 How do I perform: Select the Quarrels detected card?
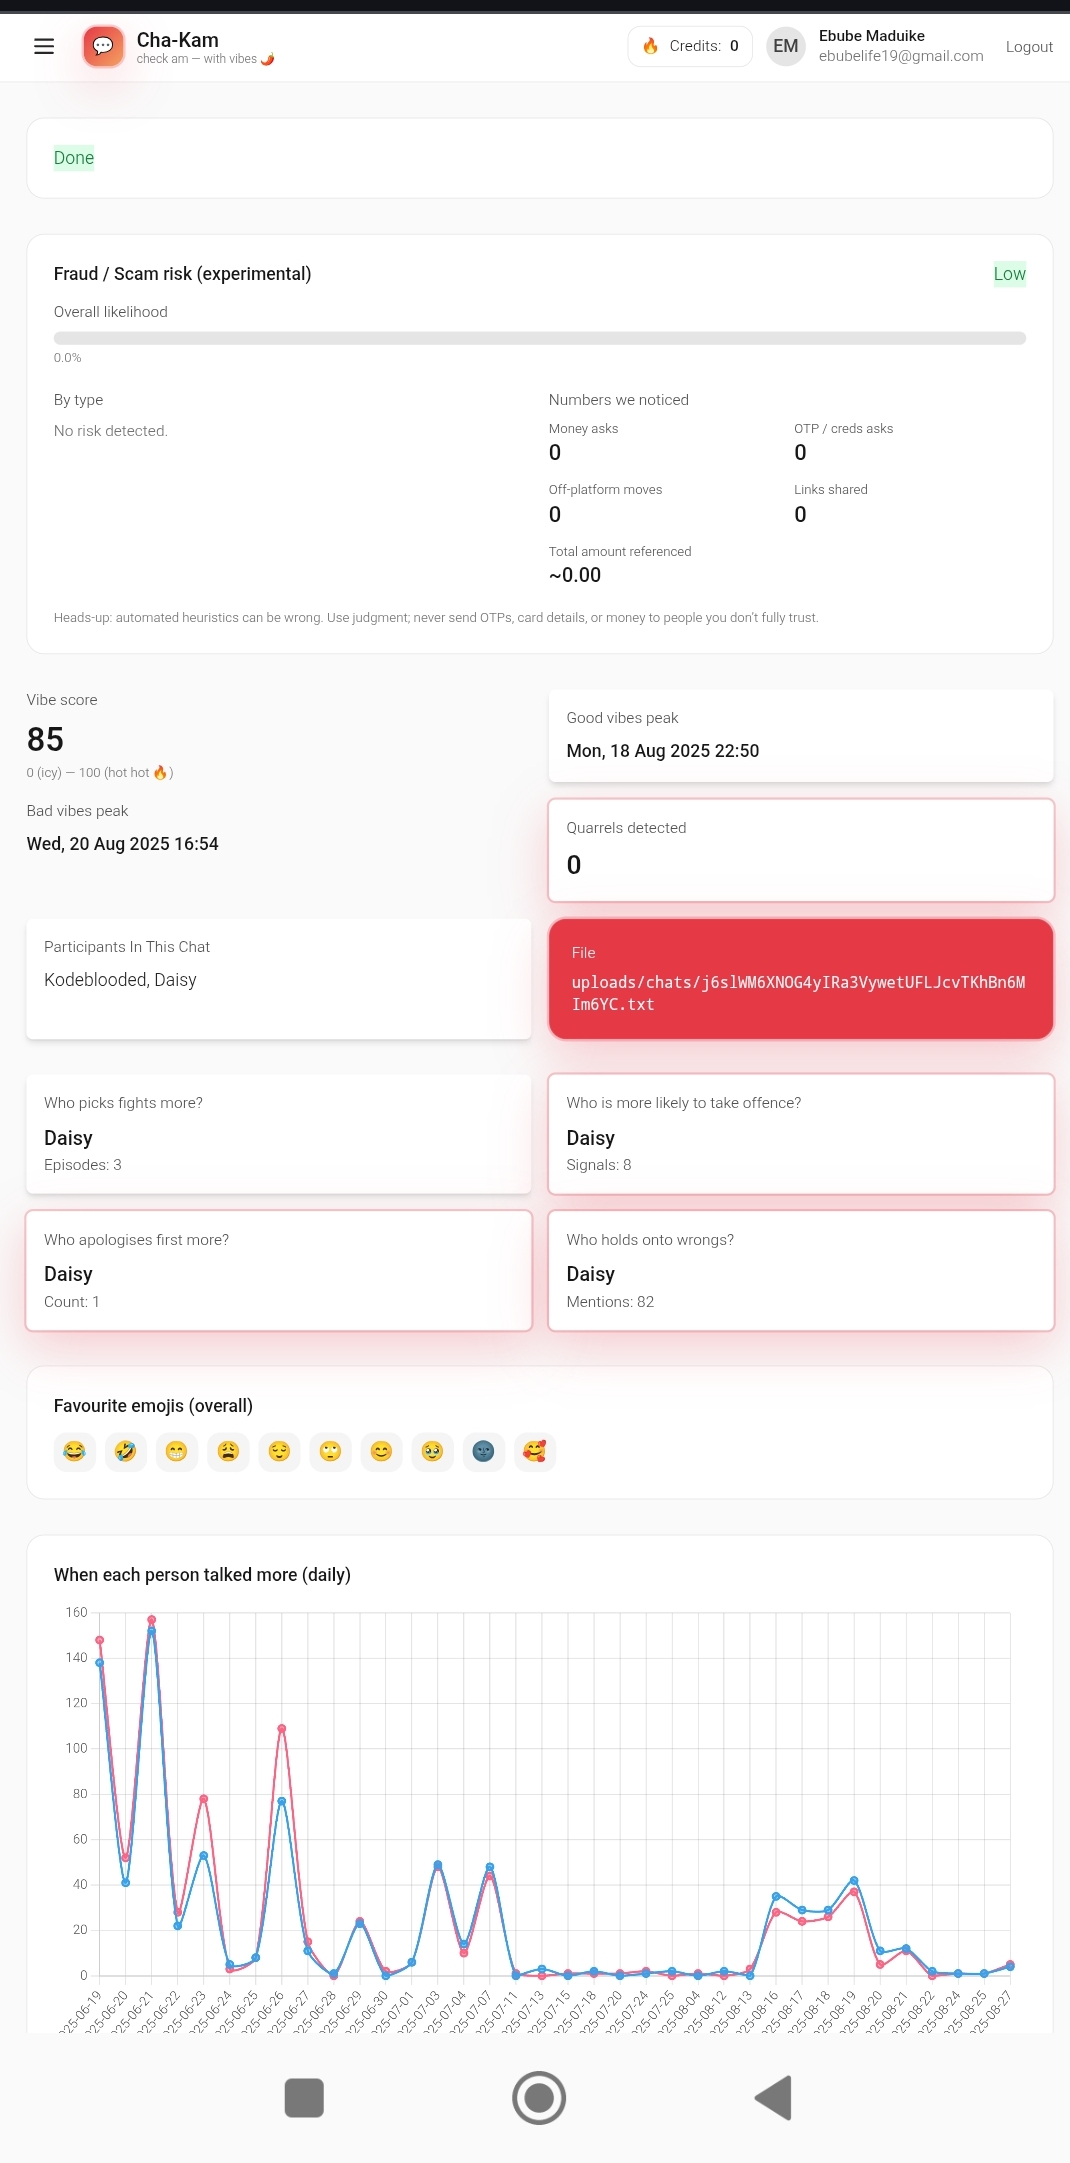coord(801,850)
